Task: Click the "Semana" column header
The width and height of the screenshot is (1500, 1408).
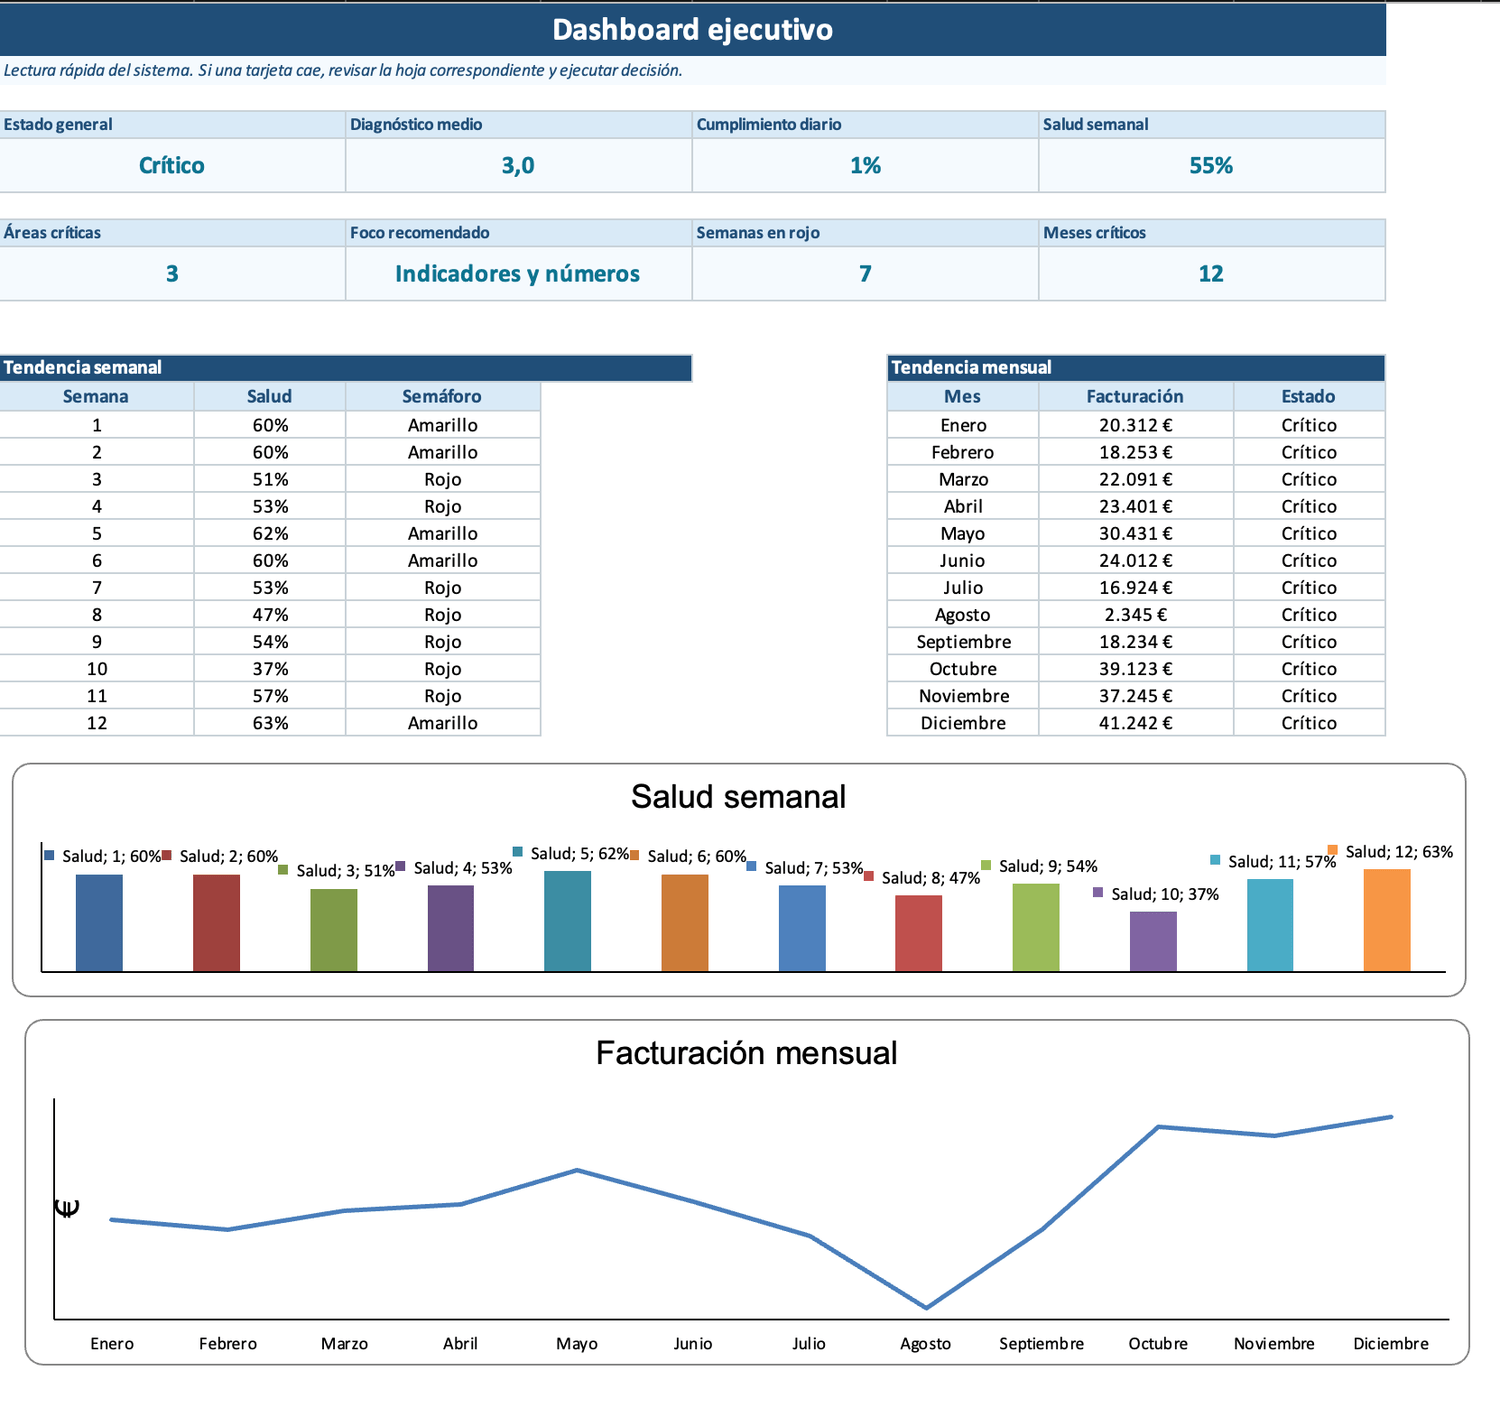Action: pos(96,396)
